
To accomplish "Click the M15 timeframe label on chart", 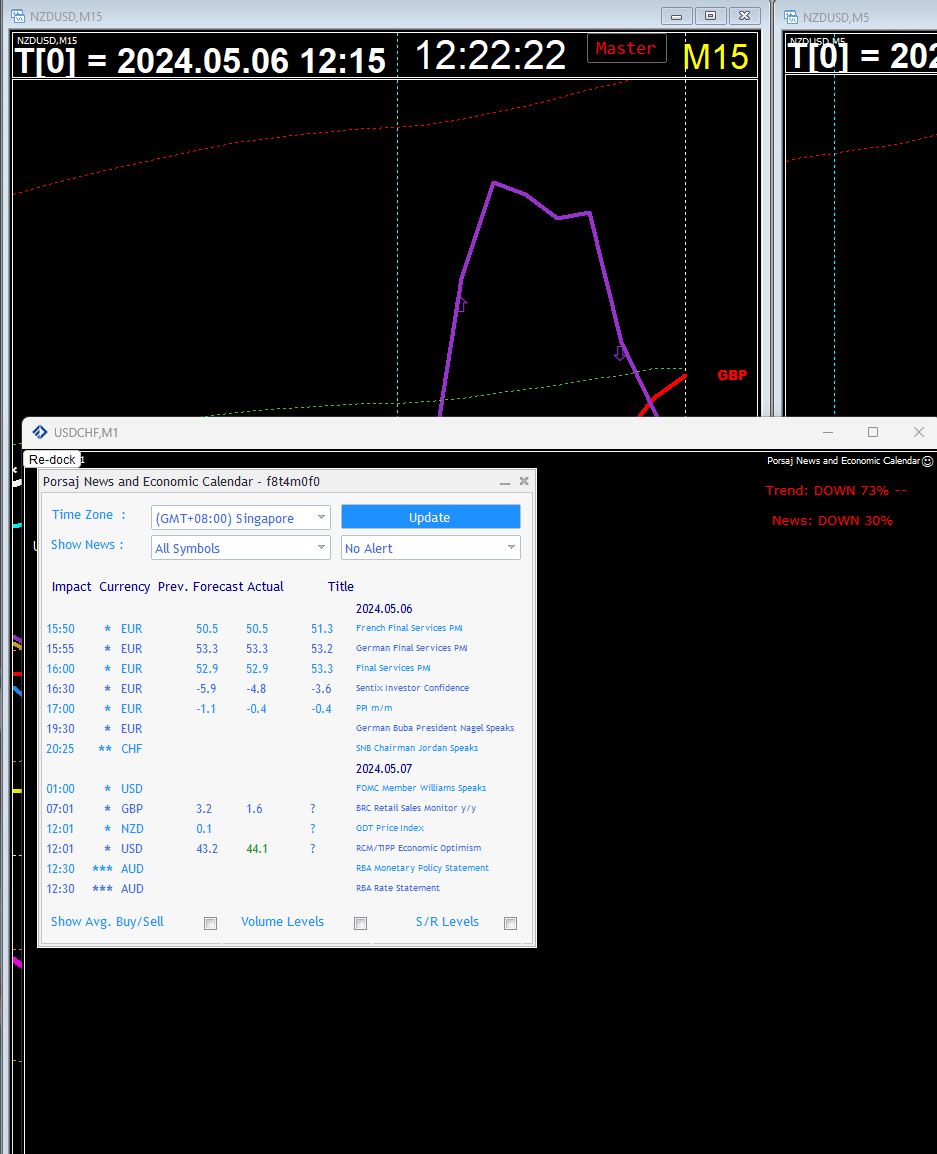I will pos(715,57).
